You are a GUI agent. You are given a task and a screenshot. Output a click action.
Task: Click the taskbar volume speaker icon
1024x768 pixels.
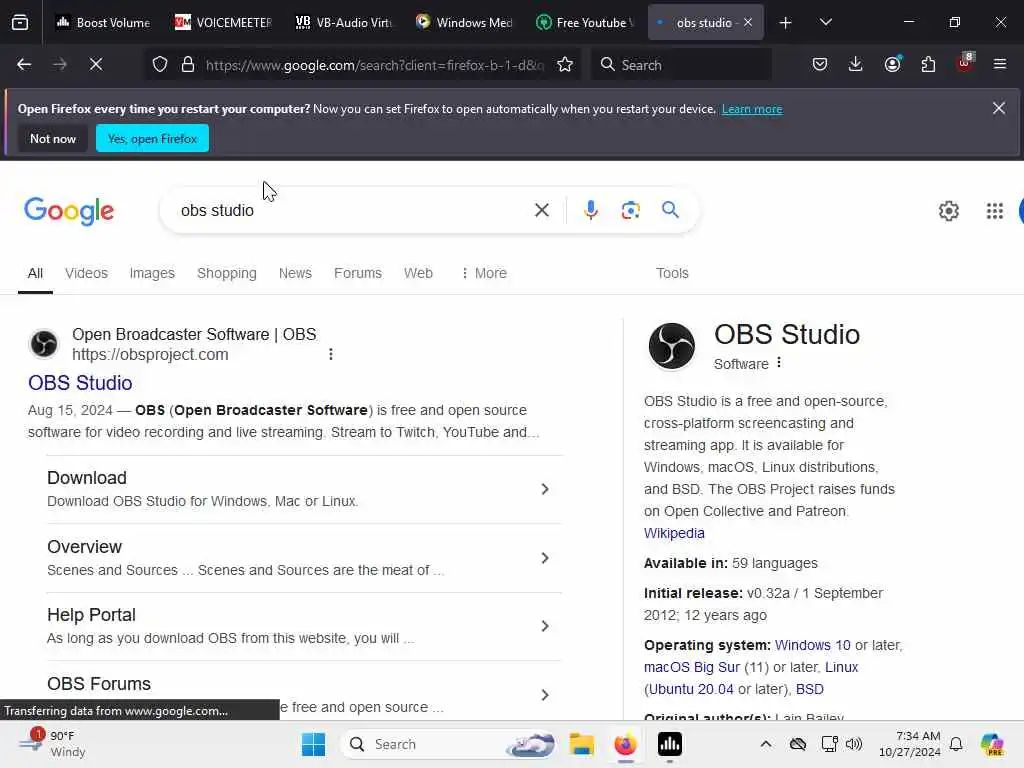[854, 744]
